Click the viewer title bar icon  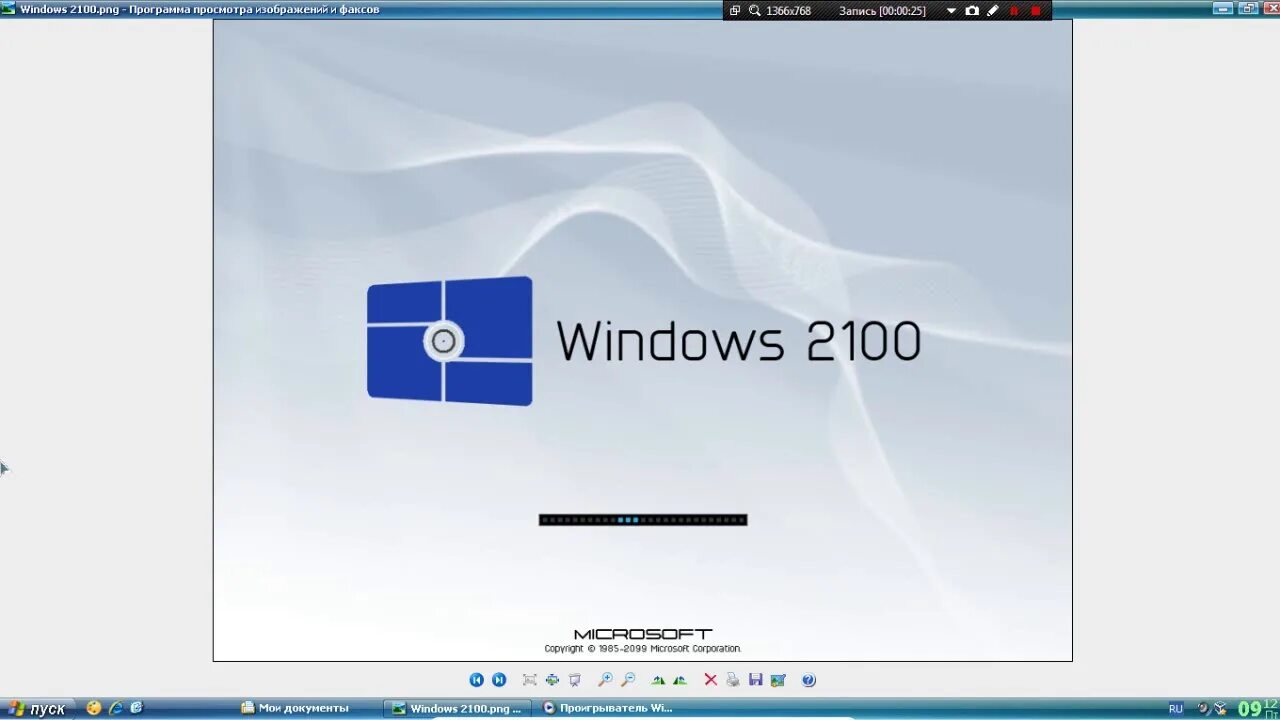pyautogui.click(x=8, y=9)
